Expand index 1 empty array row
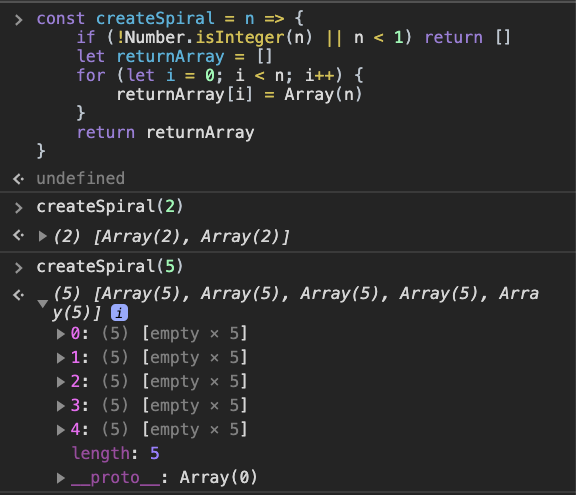 [x=61, y=358]
